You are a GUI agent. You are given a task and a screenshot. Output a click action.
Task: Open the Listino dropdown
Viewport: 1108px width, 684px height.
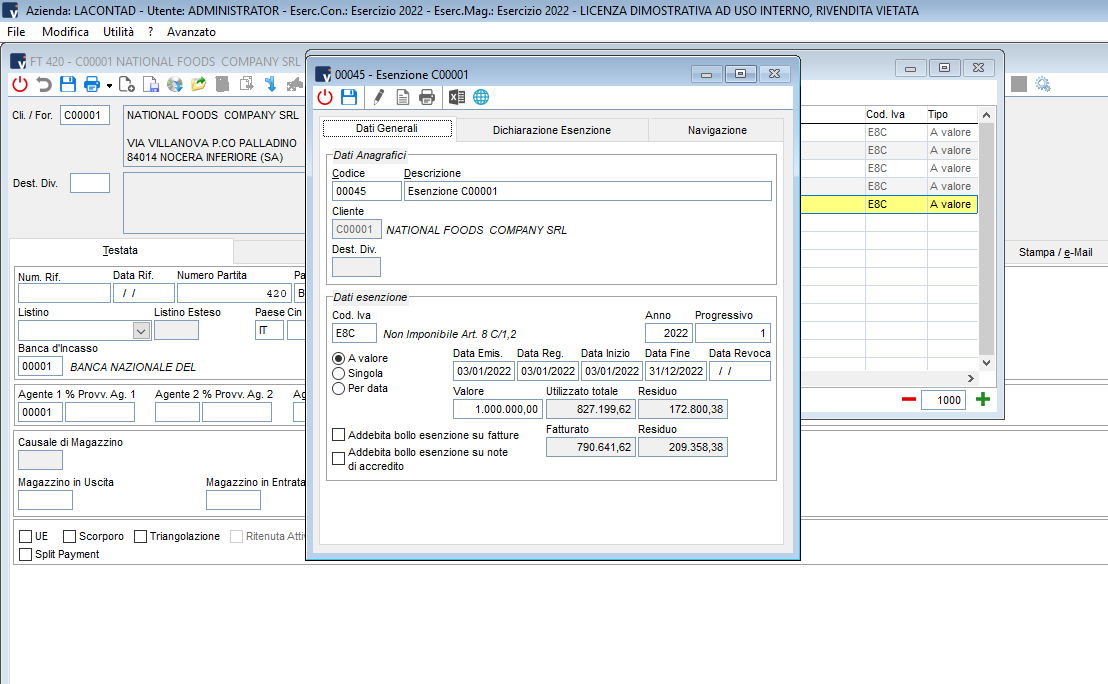point(140,331)
